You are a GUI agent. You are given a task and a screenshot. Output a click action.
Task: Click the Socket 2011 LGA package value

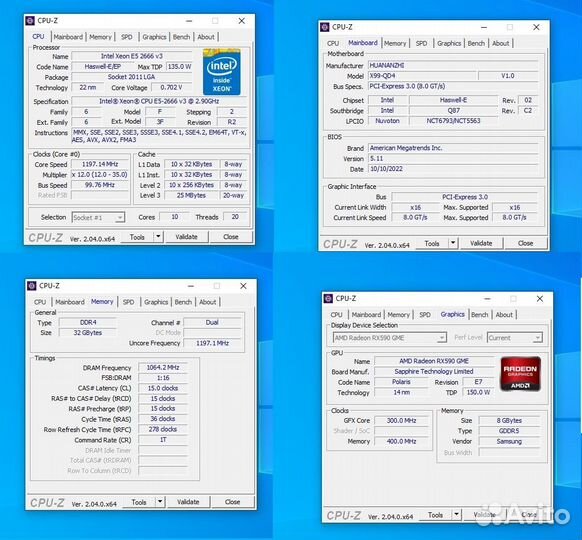132,77
